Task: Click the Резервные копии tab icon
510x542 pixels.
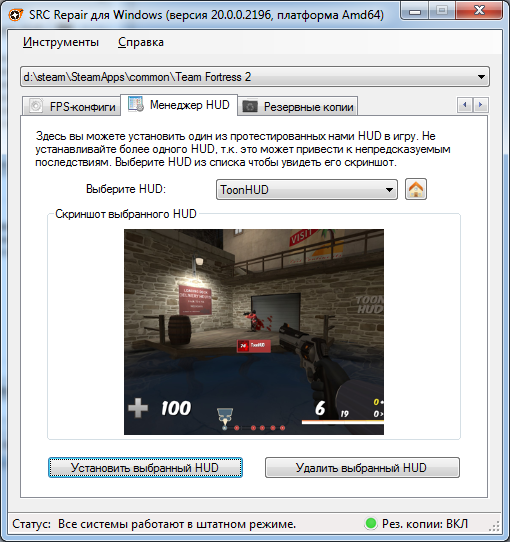Action: point(250,106)
